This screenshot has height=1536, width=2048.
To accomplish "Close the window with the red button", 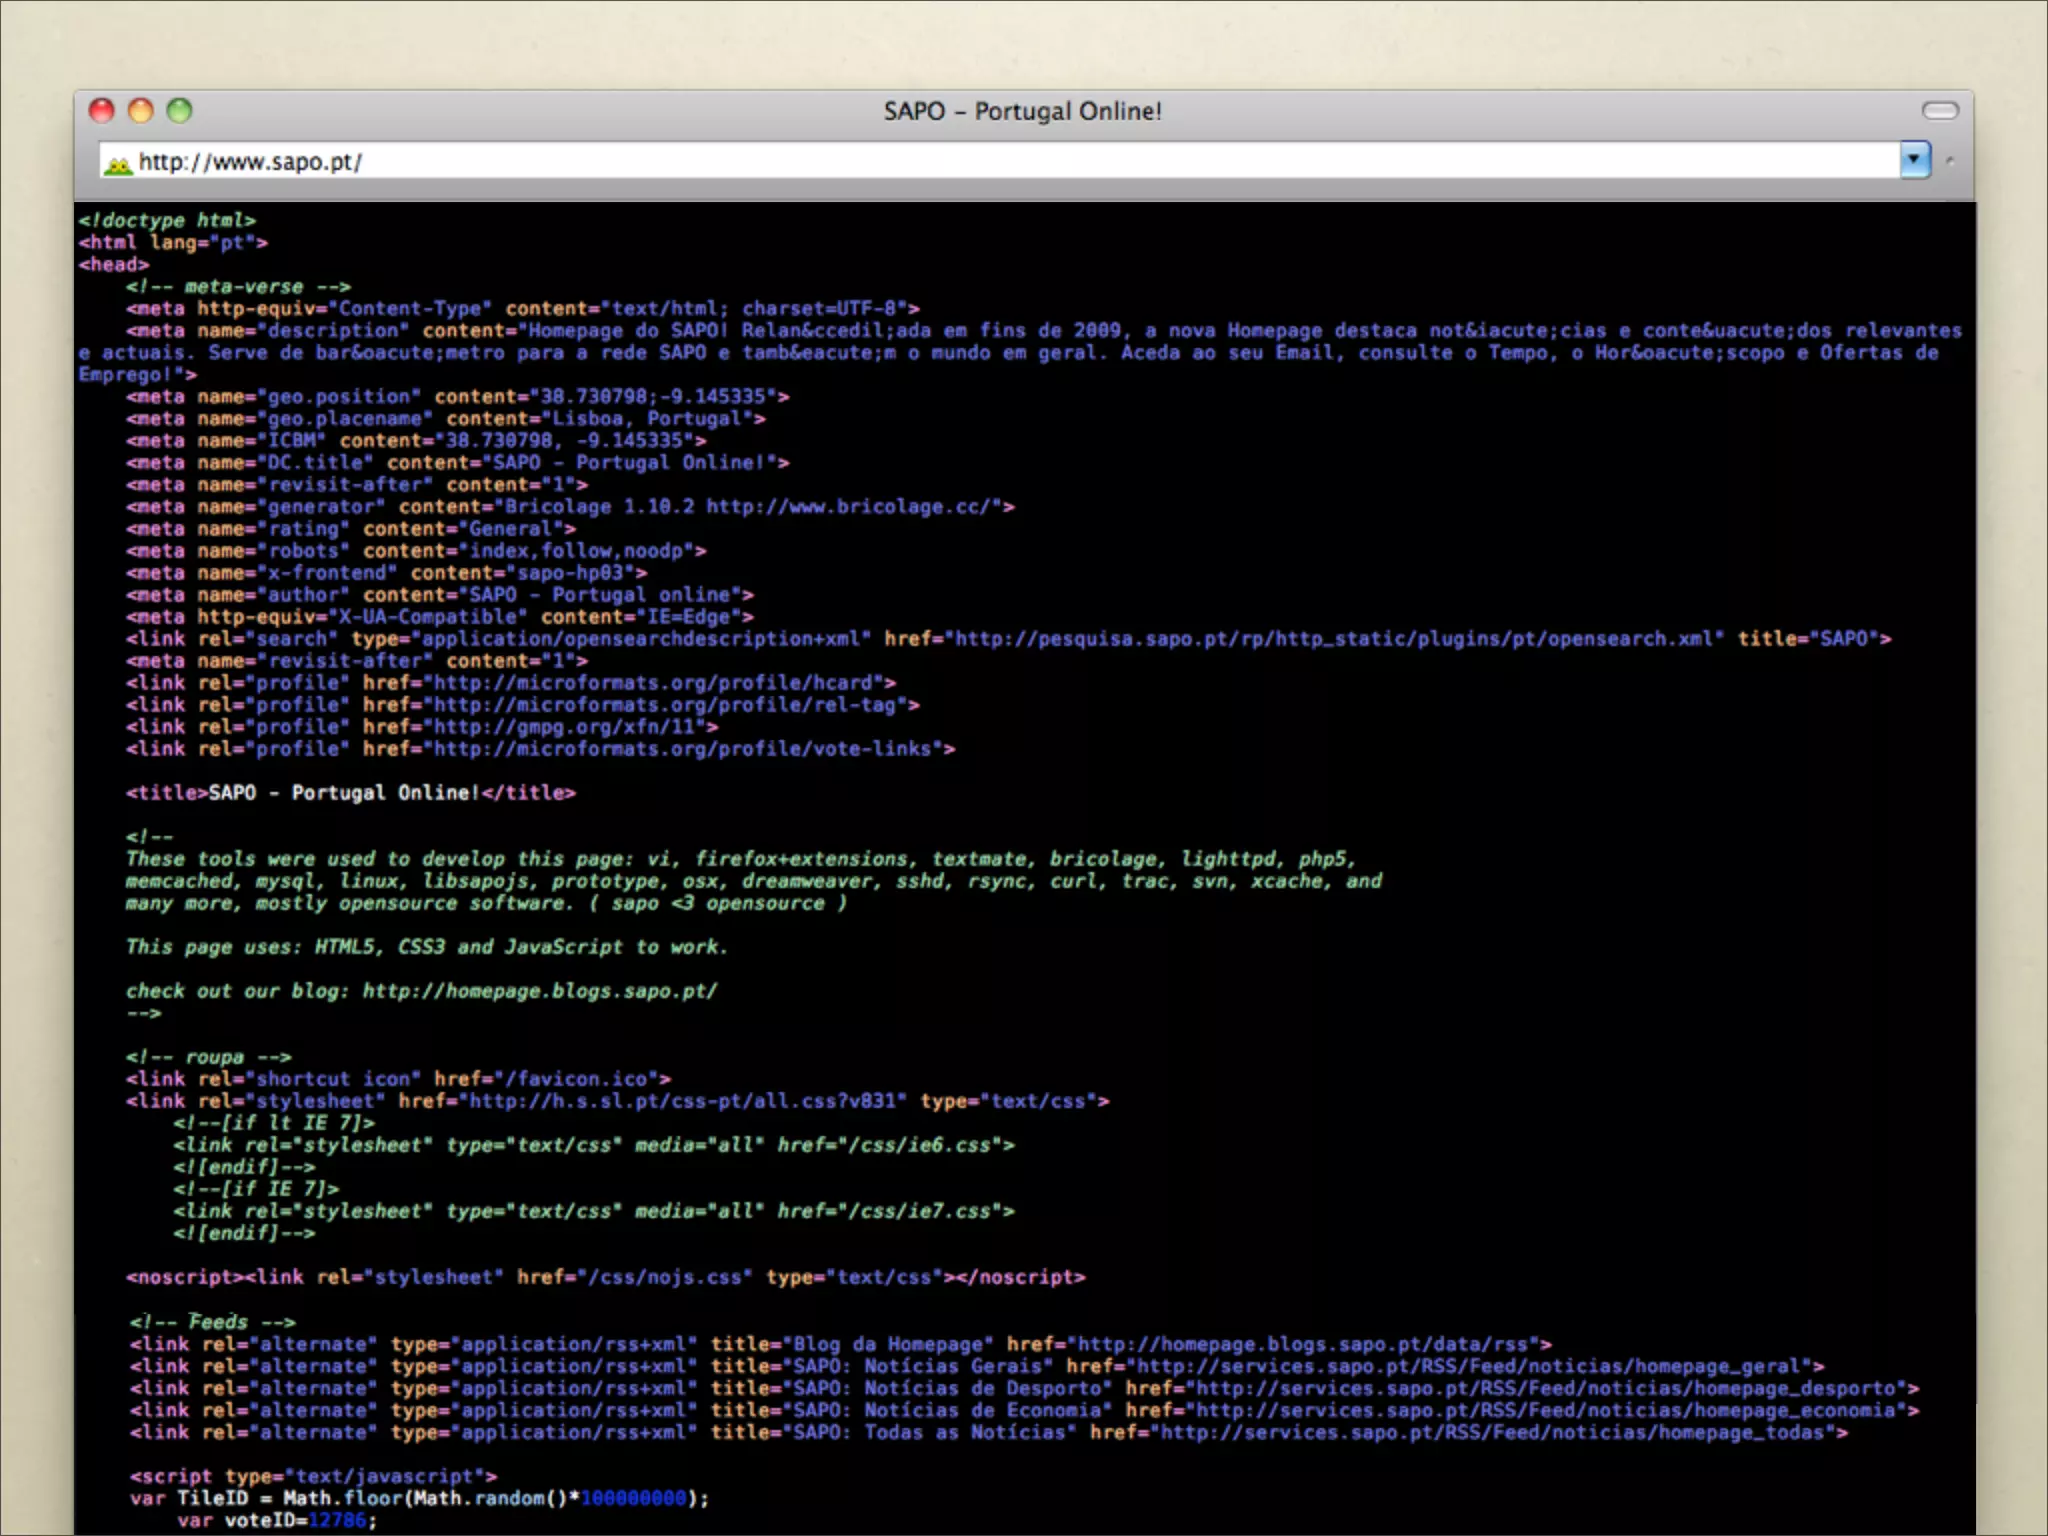I will pyautogui.click(x=102, y=111).
